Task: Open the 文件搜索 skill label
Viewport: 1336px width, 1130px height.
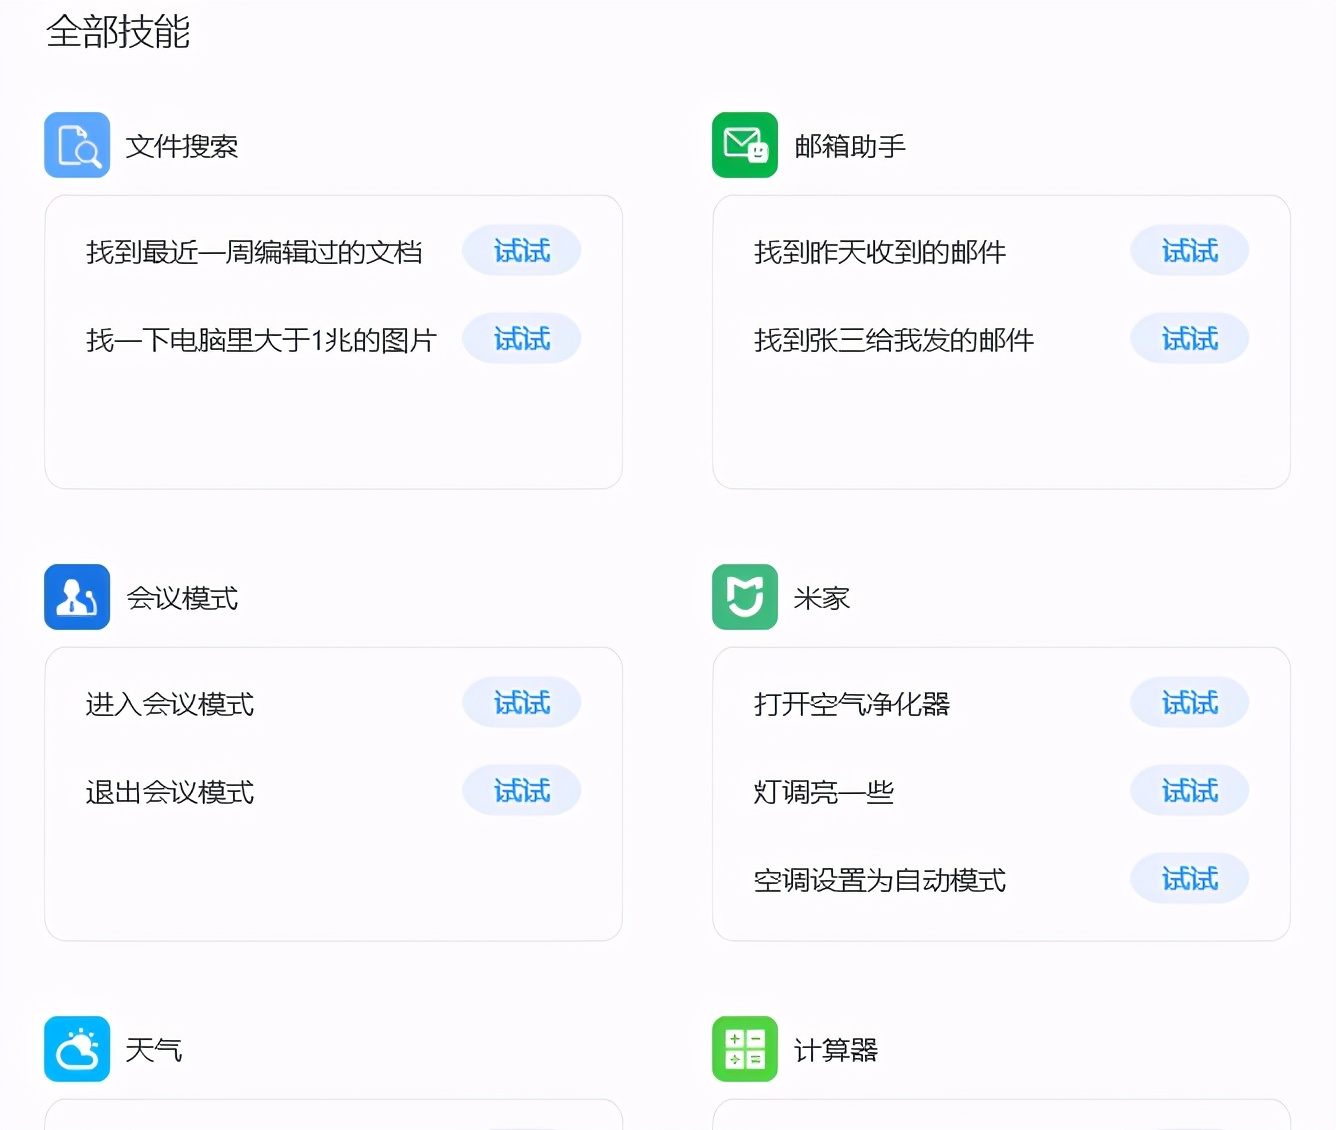Action: tap(182, 145)
